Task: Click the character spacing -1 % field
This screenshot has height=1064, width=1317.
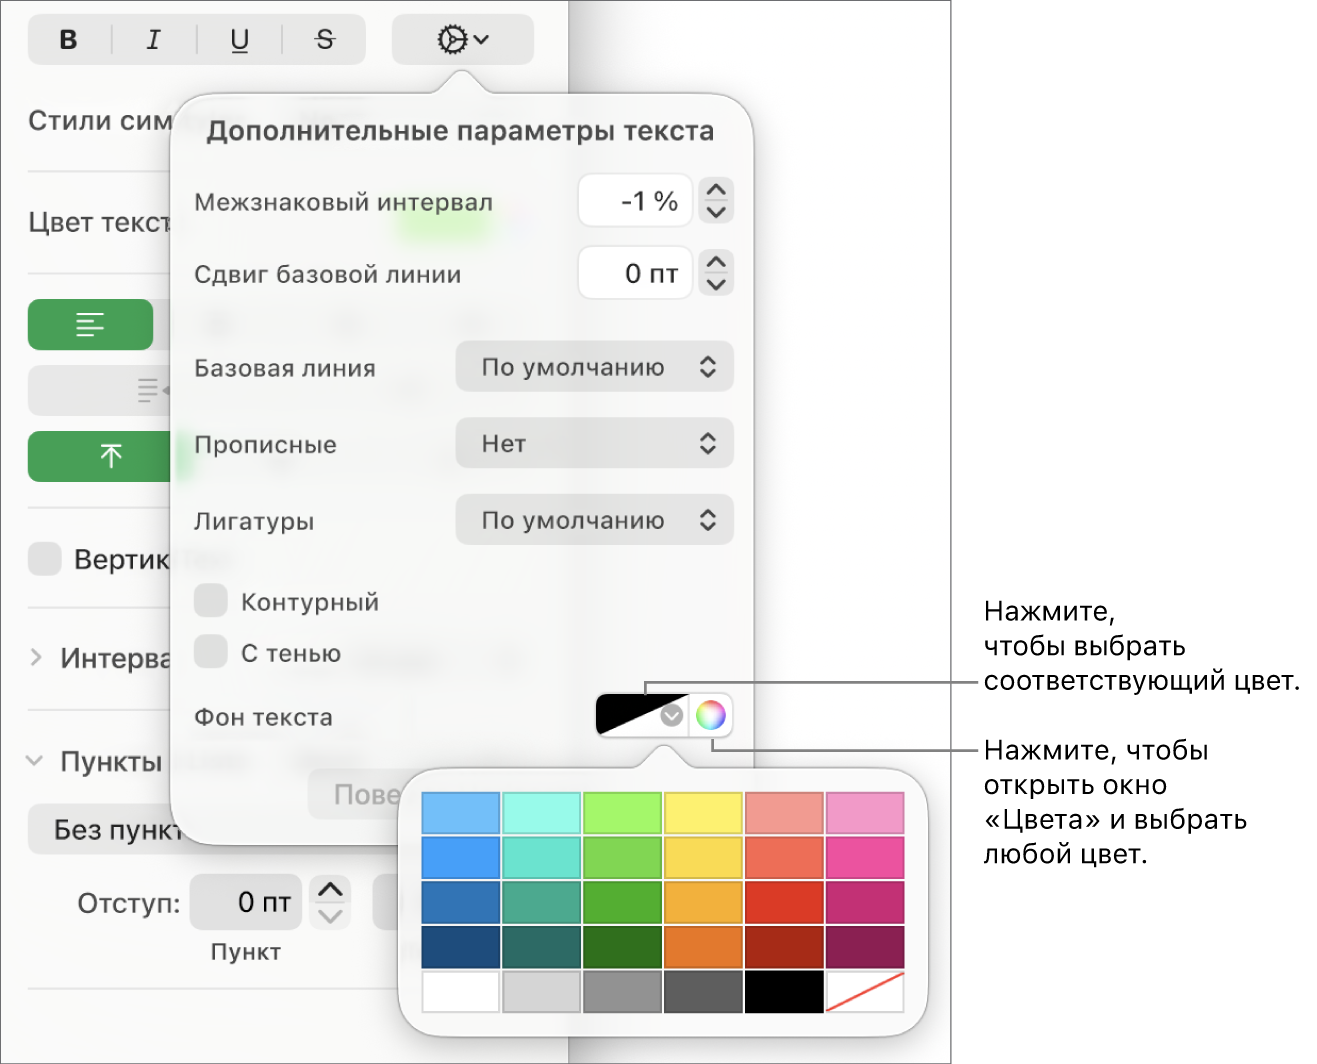Action: [635, 201]
